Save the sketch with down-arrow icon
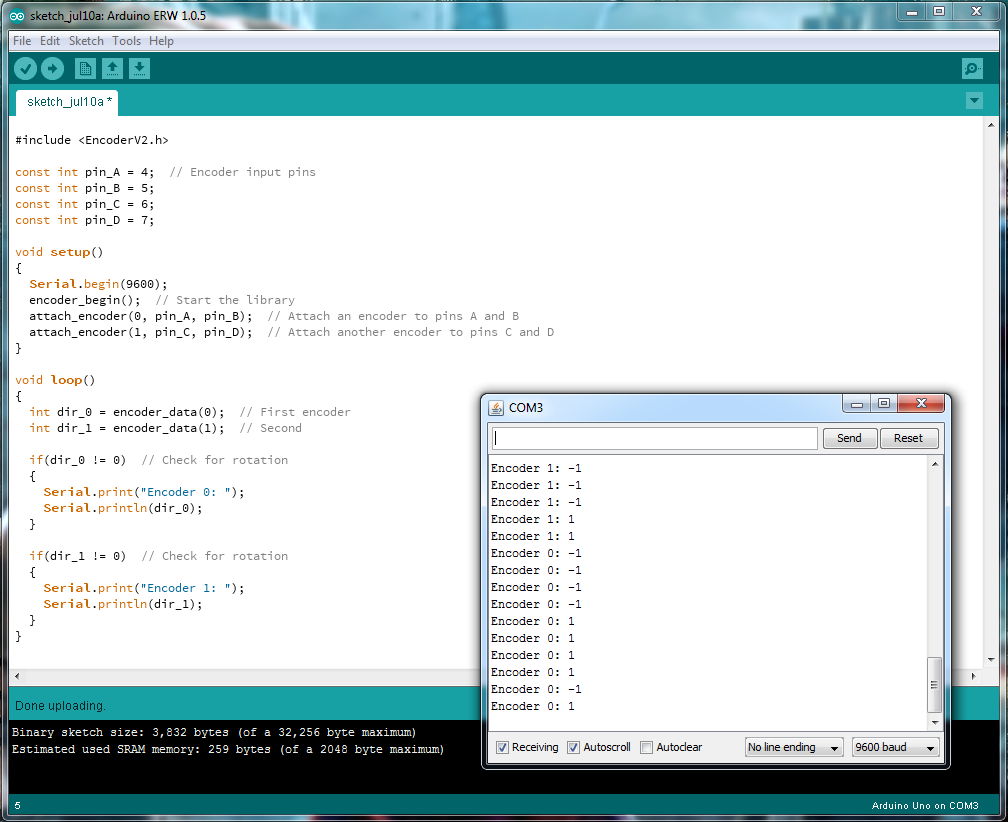Image resolution: width=1008 pixels, height=822 pixels. coord(139,68)
